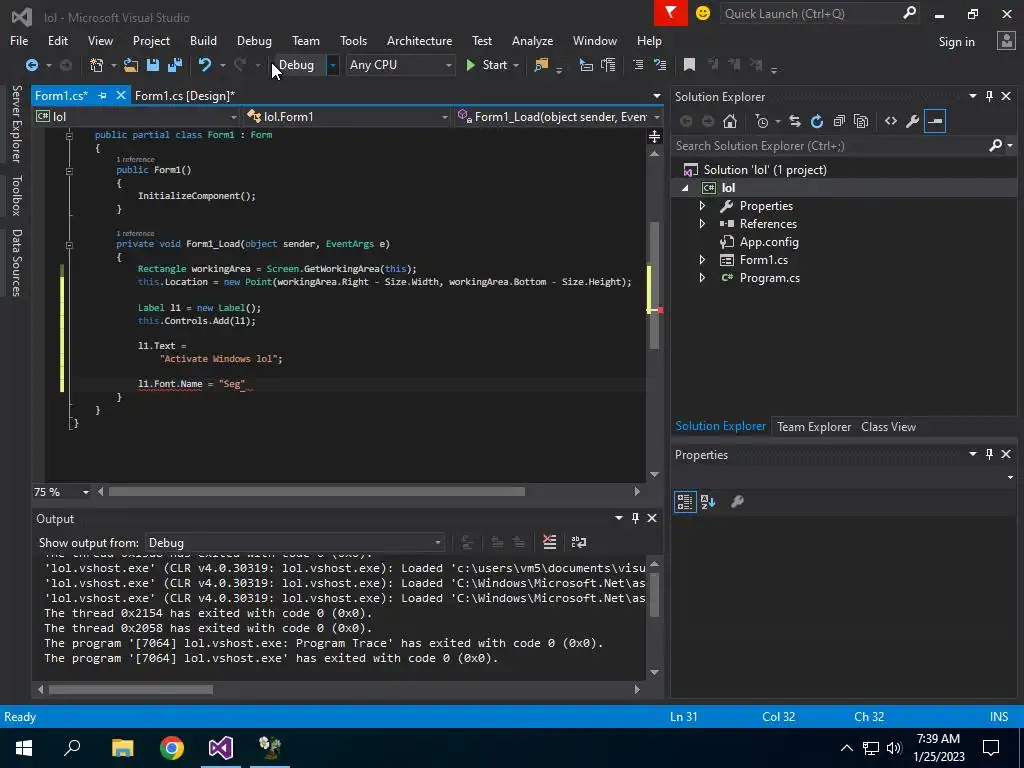The image size is (1024, 768).
Task: Toggle Word Wrap in the Output pane
Action: coord(579,542)
